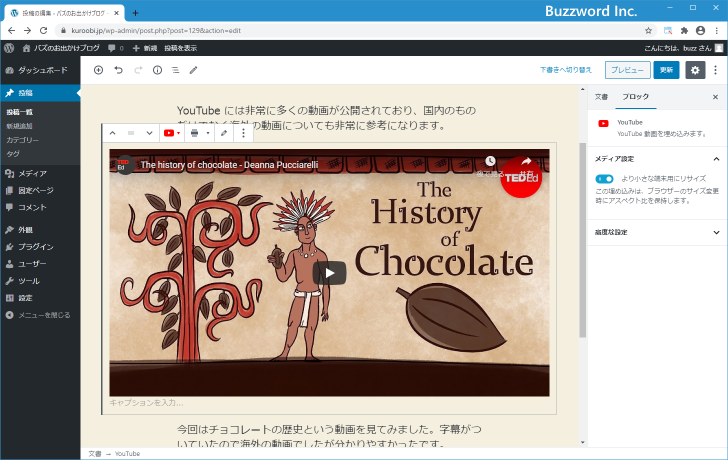Collapse the admin menu
Image resolution: width=728 pixels, height=460 pixels.
click(x=40, y=315)
